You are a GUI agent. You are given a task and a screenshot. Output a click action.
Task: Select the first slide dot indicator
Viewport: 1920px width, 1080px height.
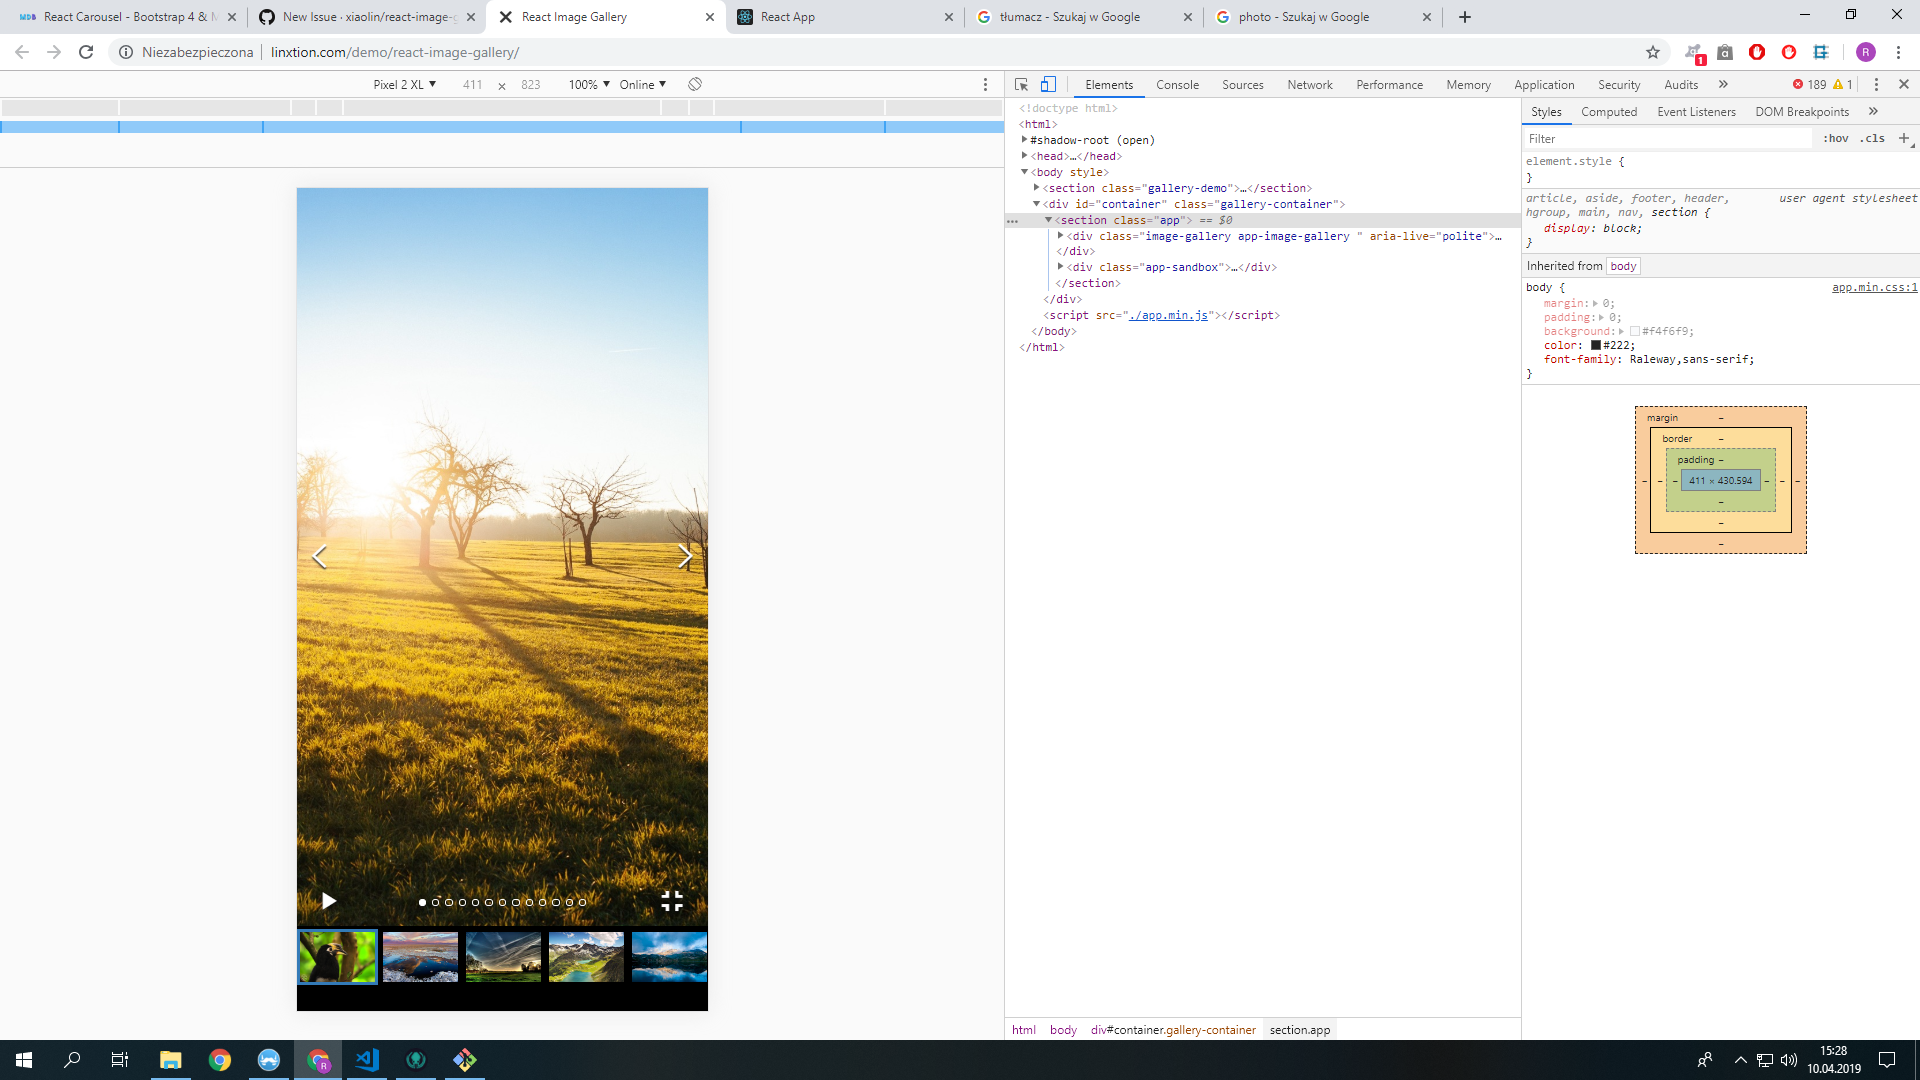422,901
